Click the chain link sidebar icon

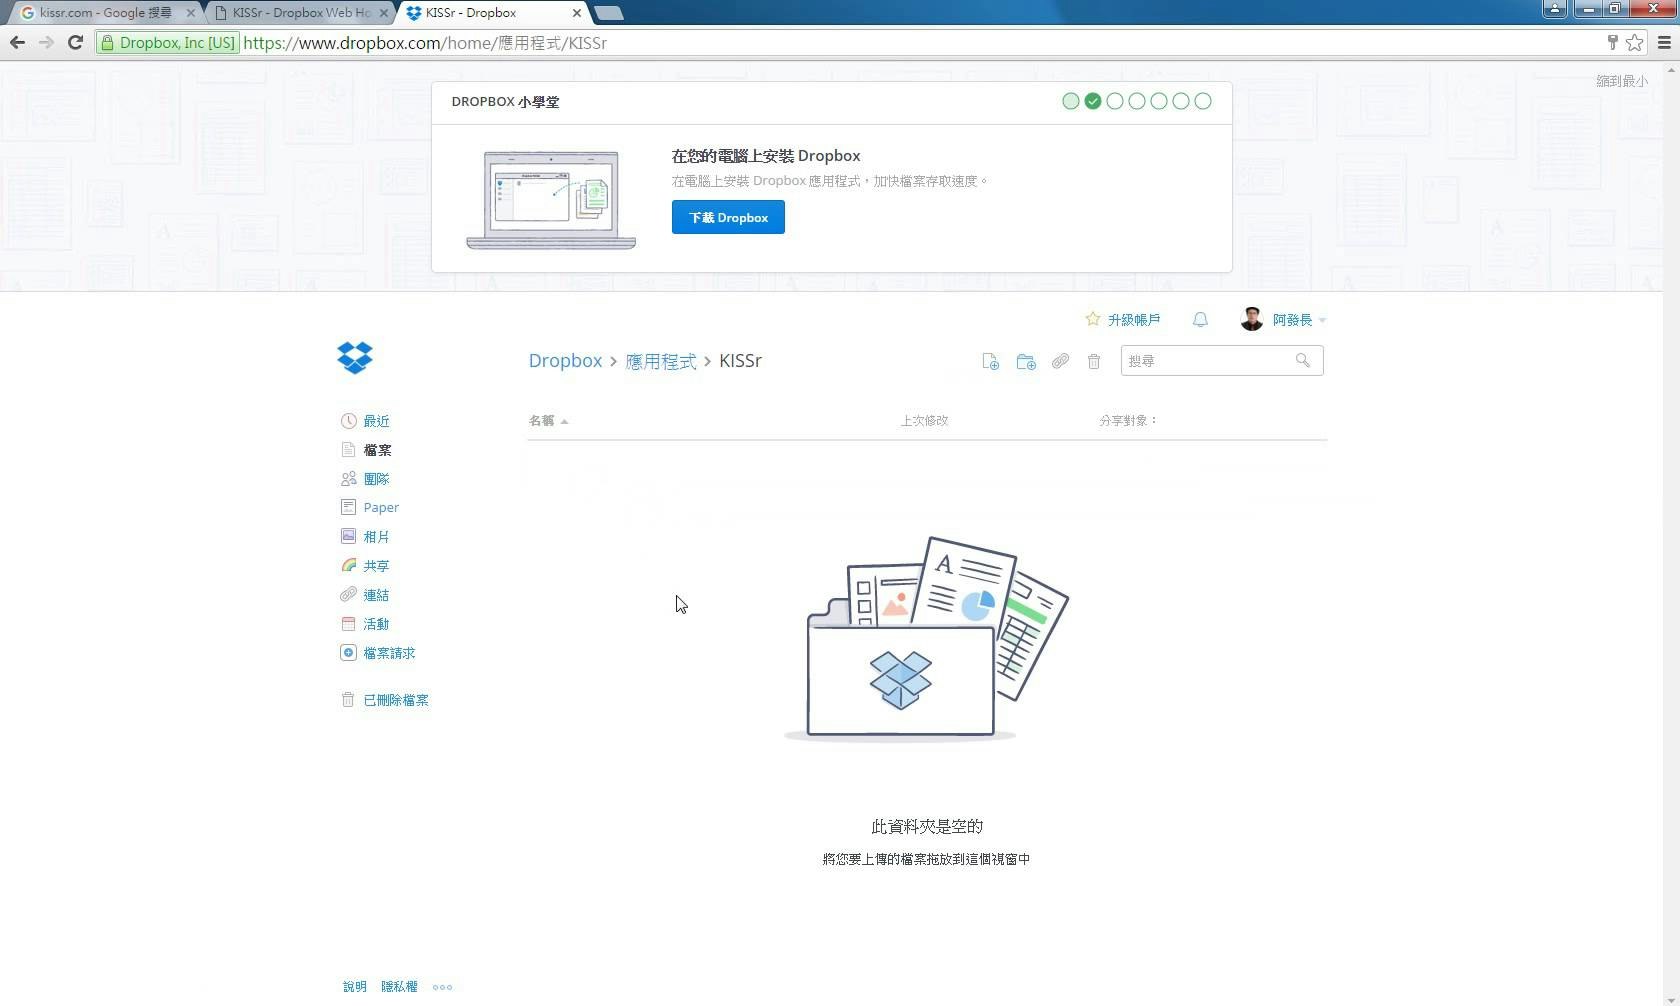tap(348, 594)
